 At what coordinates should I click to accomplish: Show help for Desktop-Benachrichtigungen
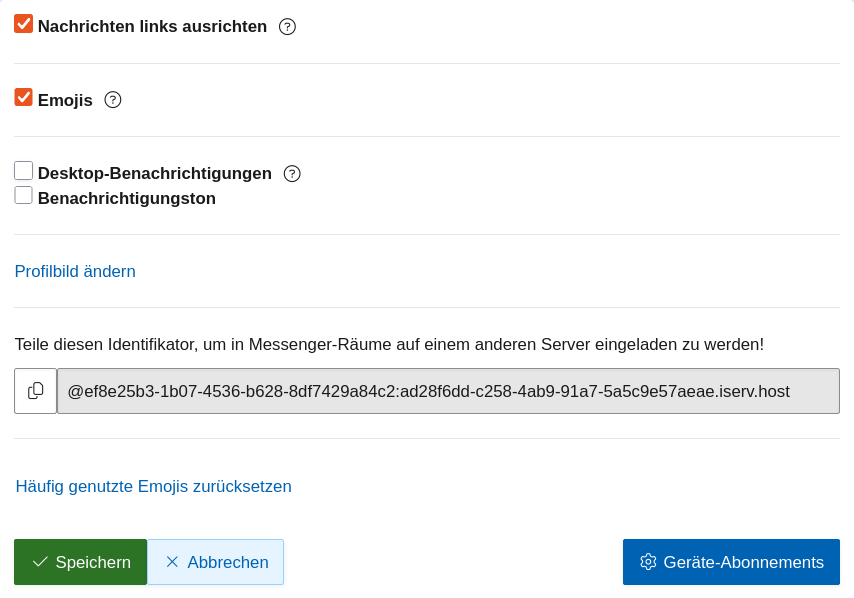[x=292, y=174]
